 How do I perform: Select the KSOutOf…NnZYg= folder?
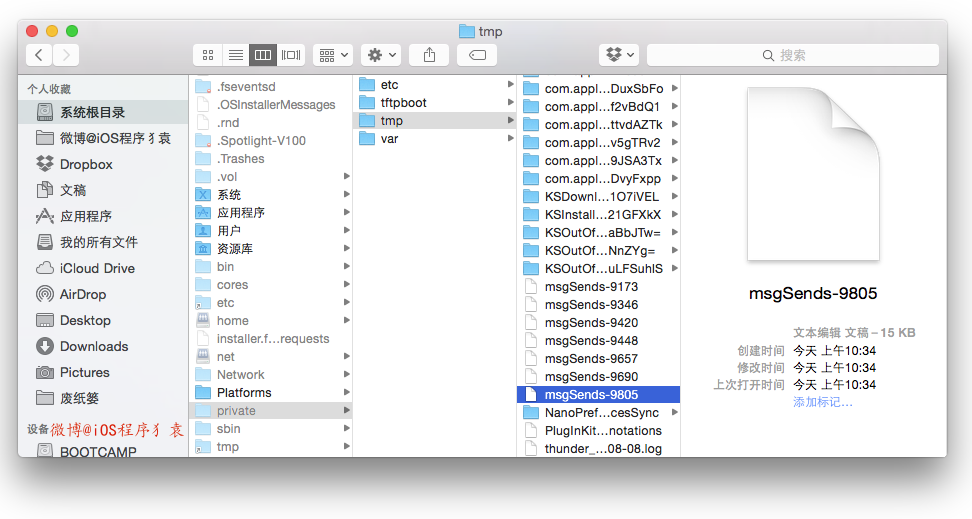[598, 251]
